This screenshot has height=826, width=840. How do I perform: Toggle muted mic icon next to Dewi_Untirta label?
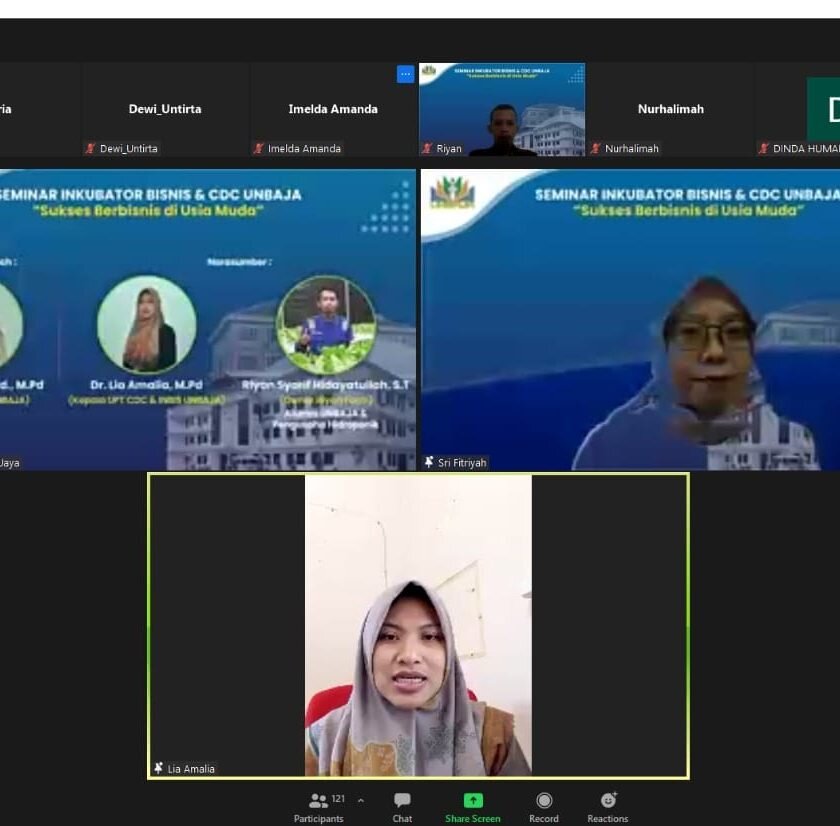(91, 149)
